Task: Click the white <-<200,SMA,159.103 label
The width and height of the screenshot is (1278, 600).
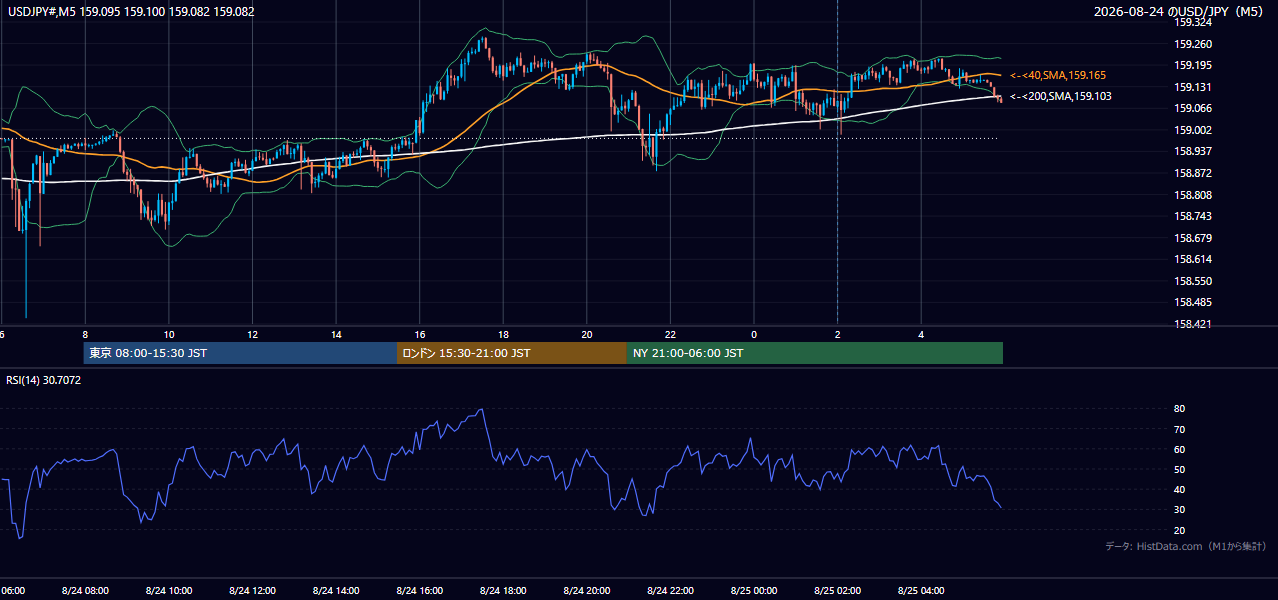Action: point(1060,96)
